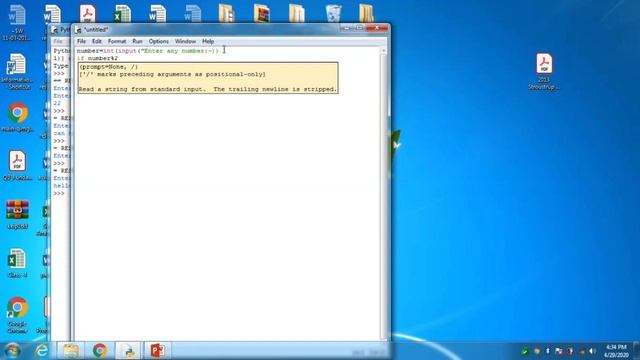Click calltip line about positional-only arguments
640x360 pixels.
[172, 74]
